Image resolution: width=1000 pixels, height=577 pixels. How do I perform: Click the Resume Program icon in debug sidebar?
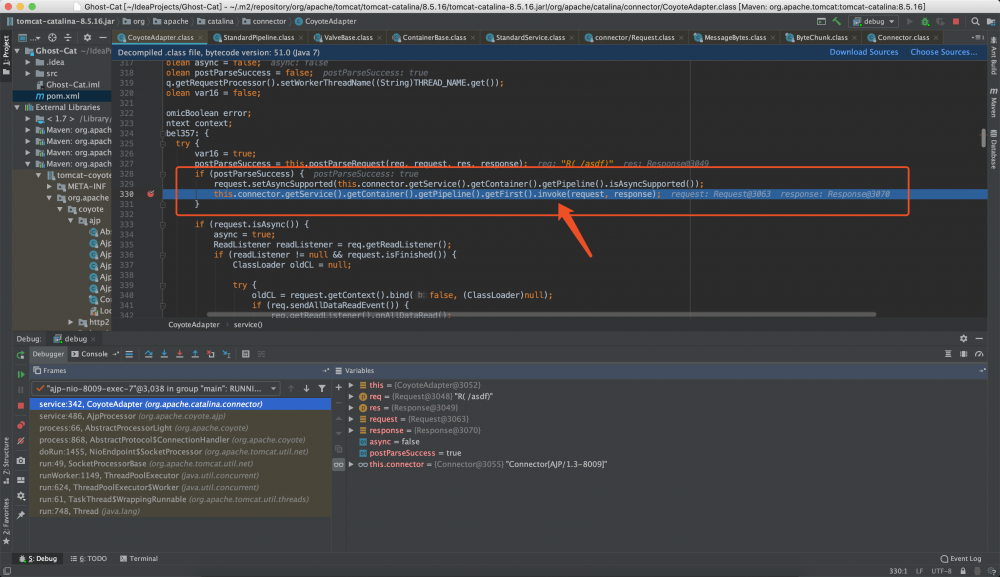tap(21, 373)
